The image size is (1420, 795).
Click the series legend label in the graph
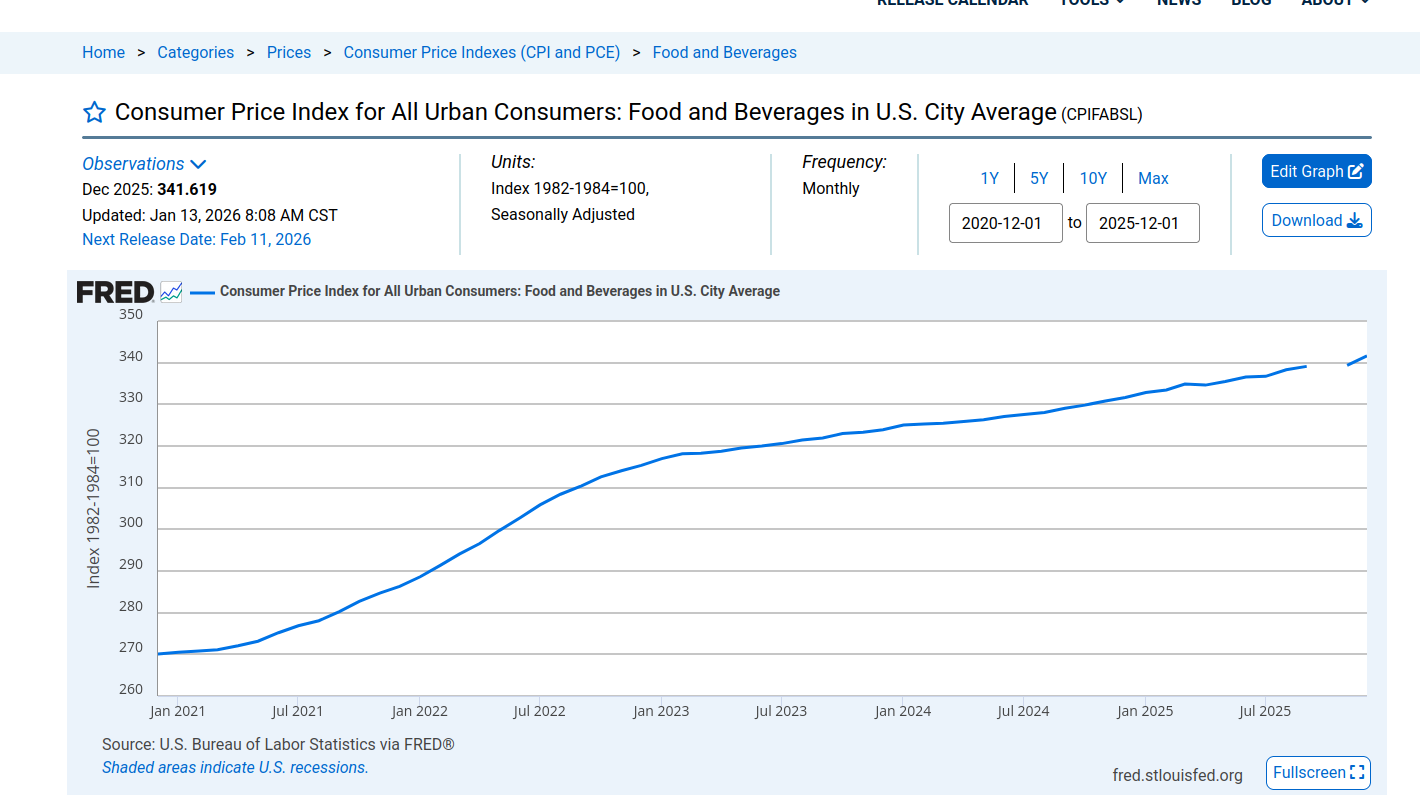click(x=500, y=291)
